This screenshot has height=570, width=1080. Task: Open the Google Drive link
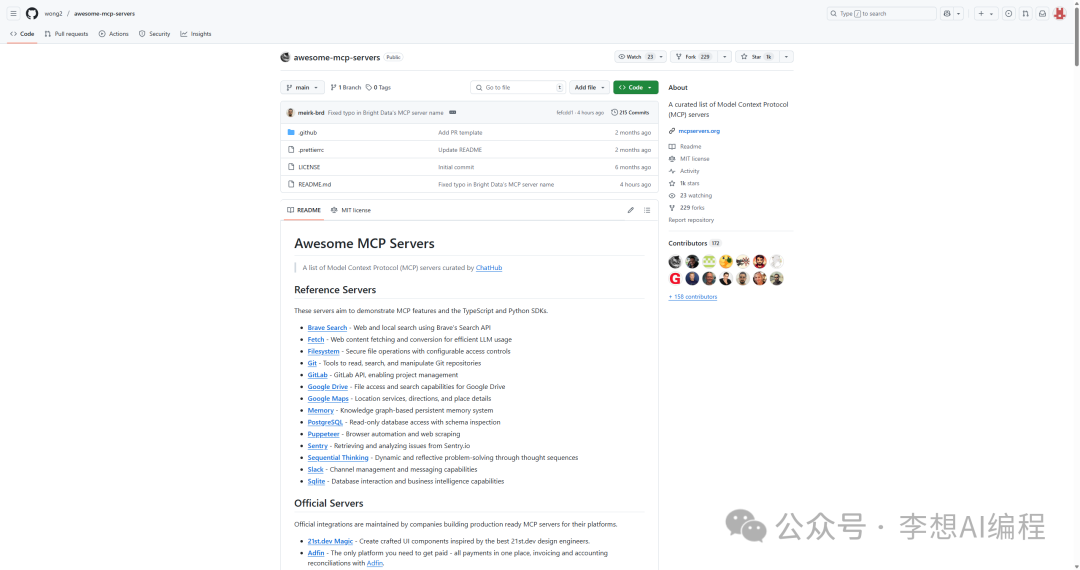pyautogui.click(x=328, y=387)
